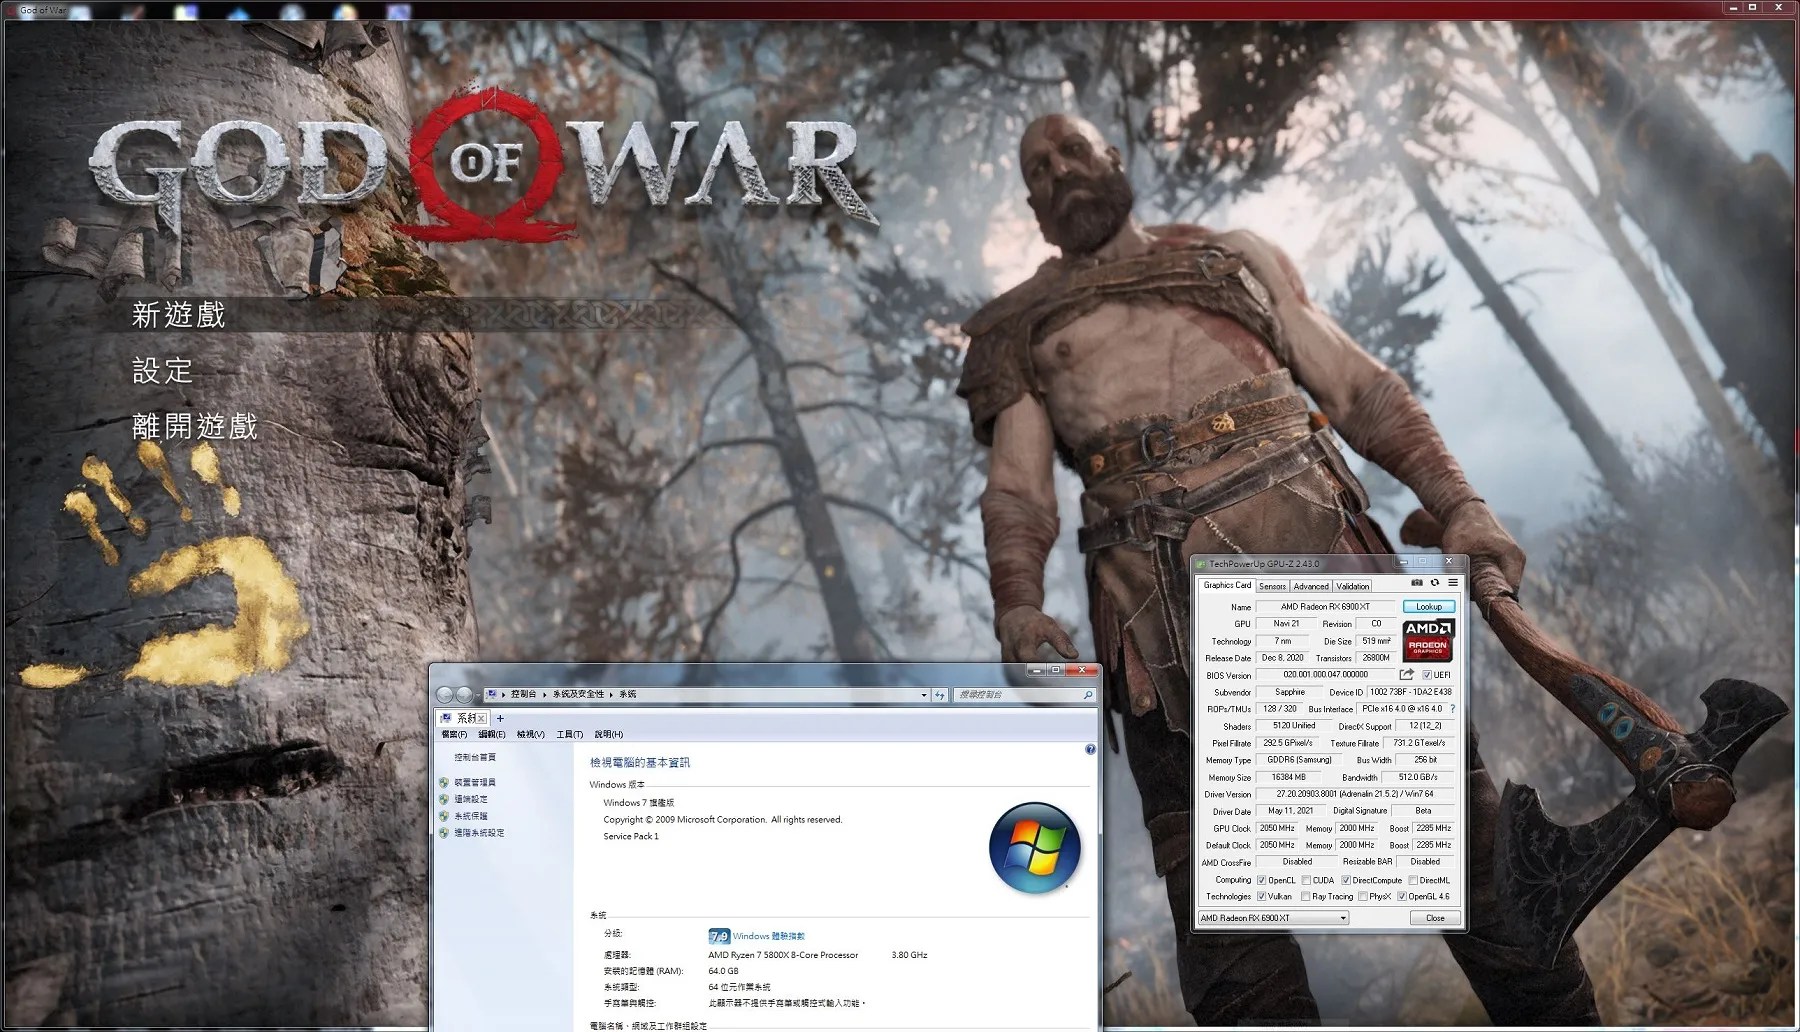
Task: Expand the breadcrumb chevron after 控制台
Action: (x=543, y=694)
